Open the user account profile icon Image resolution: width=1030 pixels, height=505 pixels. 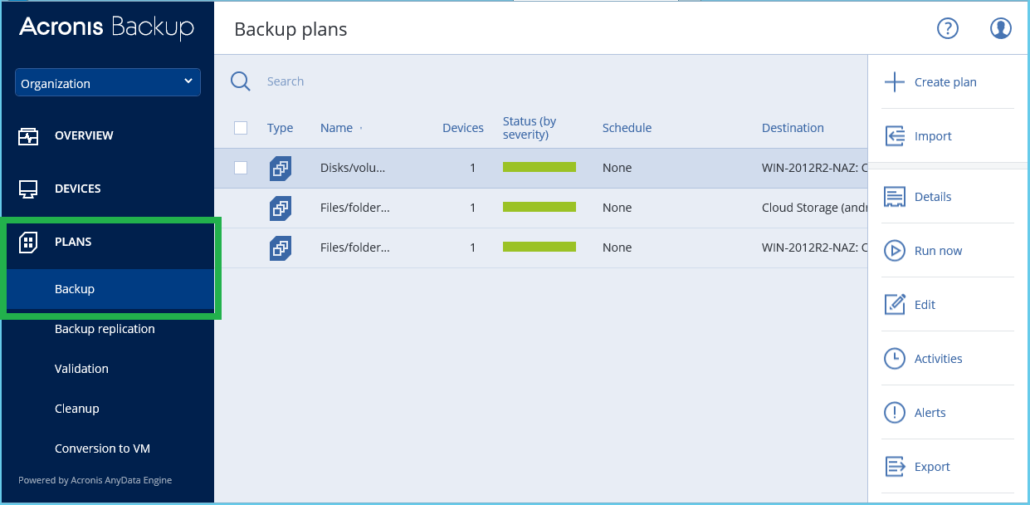[x=1000, y=28]
